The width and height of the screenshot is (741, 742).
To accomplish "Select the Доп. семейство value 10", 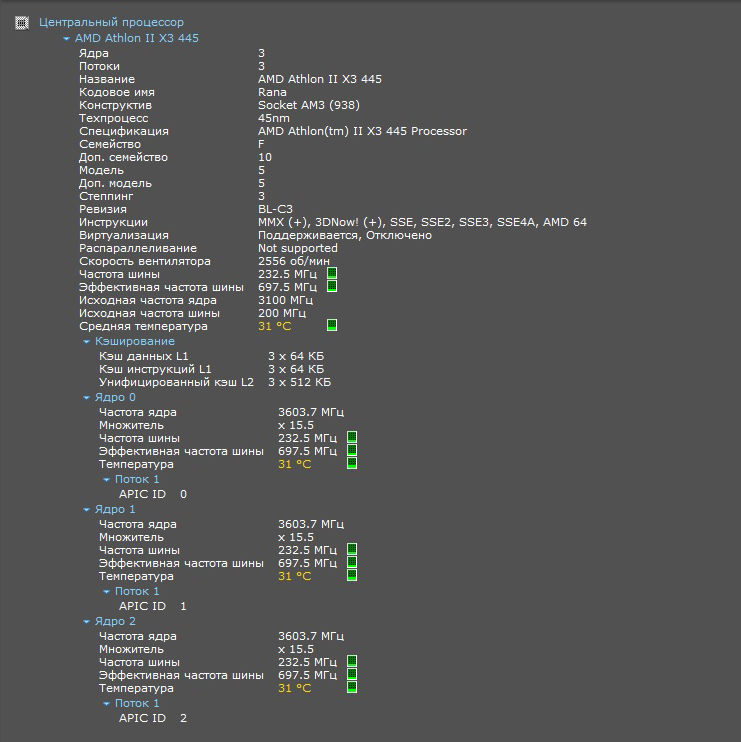I will point(265,157).
